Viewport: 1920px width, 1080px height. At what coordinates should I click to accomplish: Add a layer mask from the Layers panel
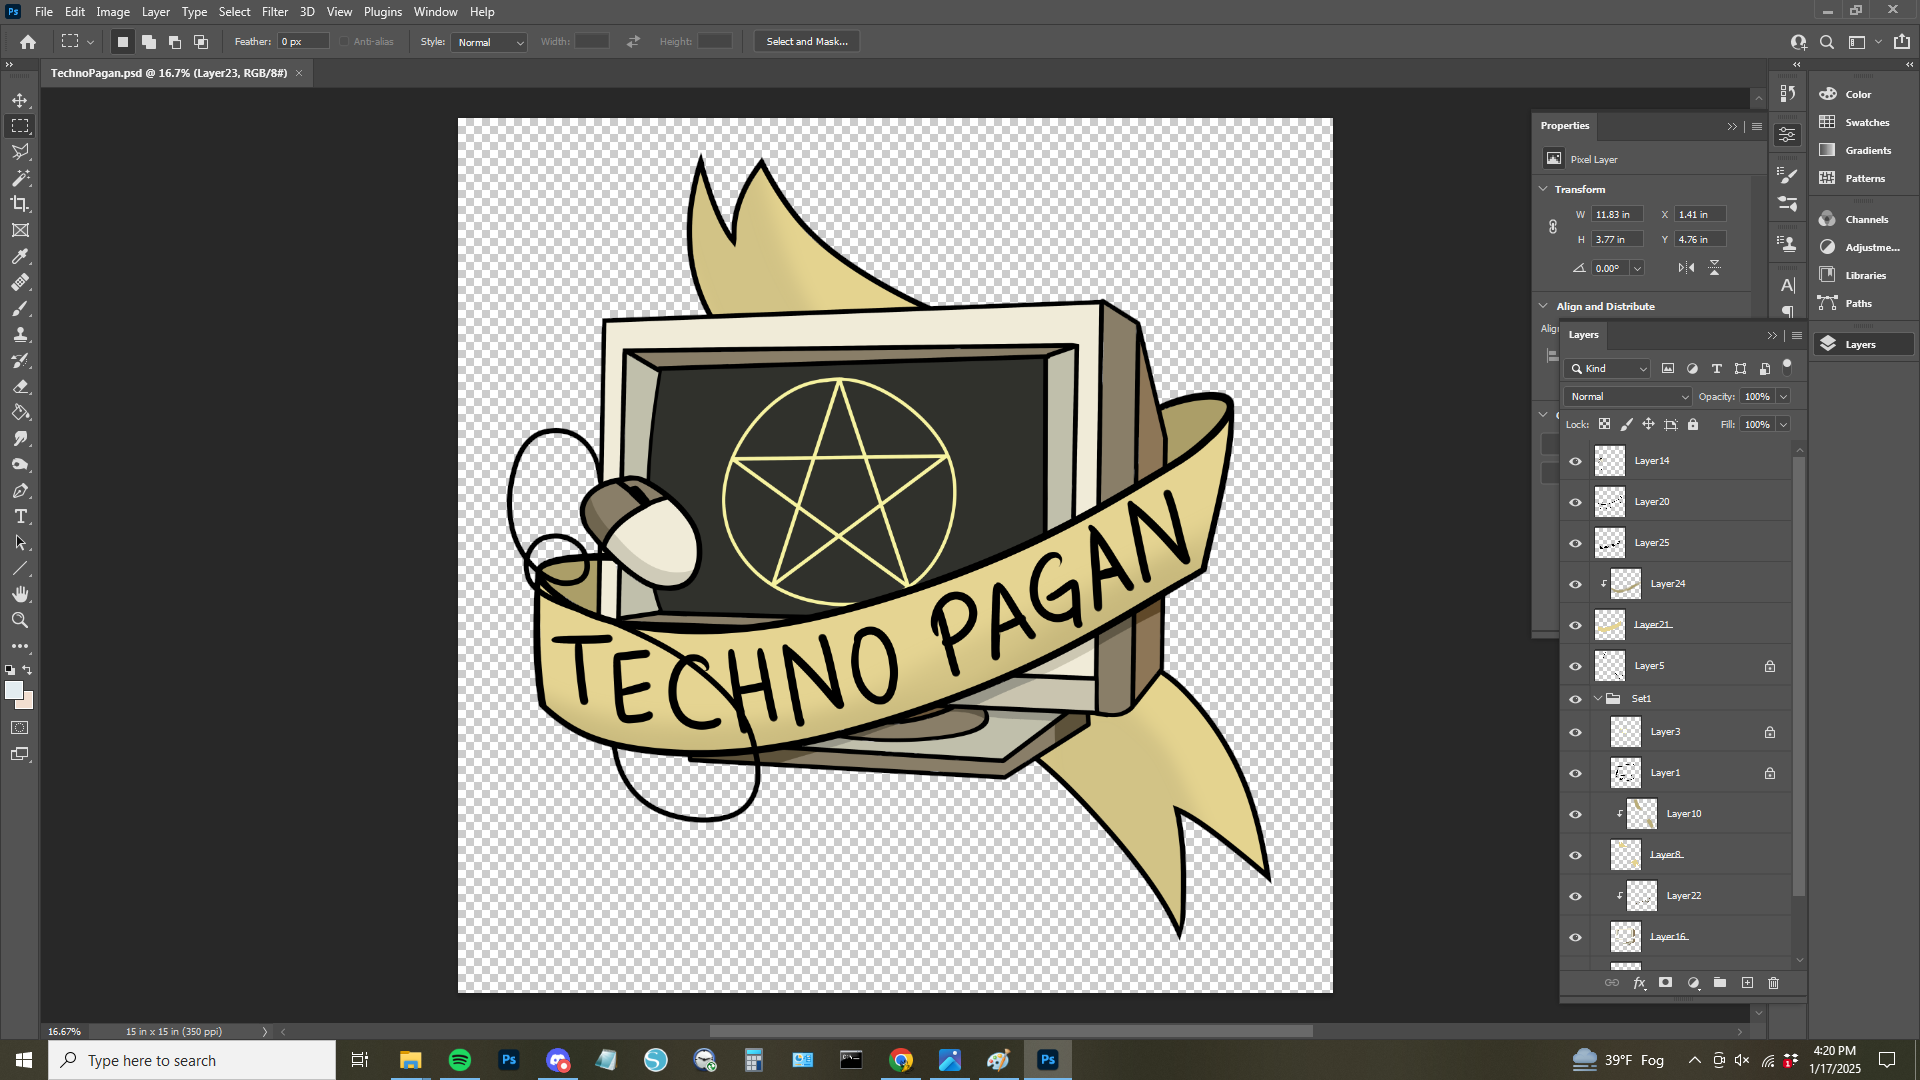click(x=1666, y=983)
